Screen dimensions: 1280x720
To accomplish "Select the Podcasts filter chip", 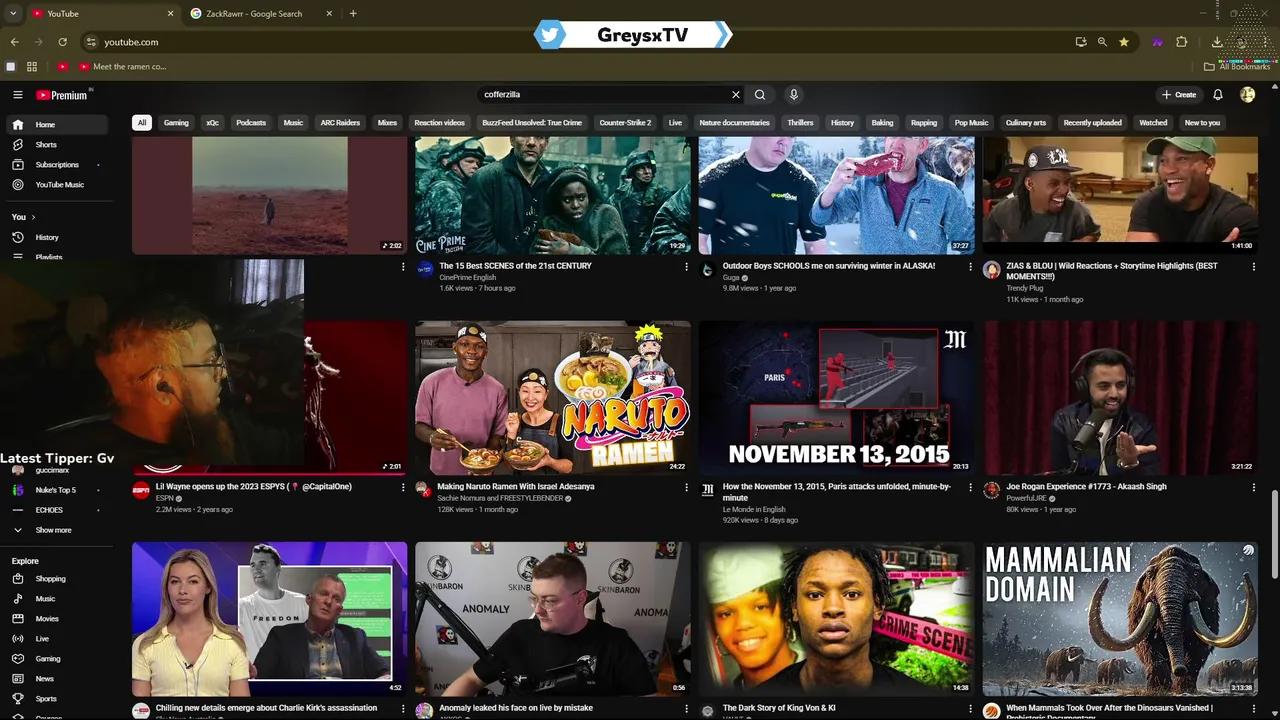I will [x=251, y=123].
